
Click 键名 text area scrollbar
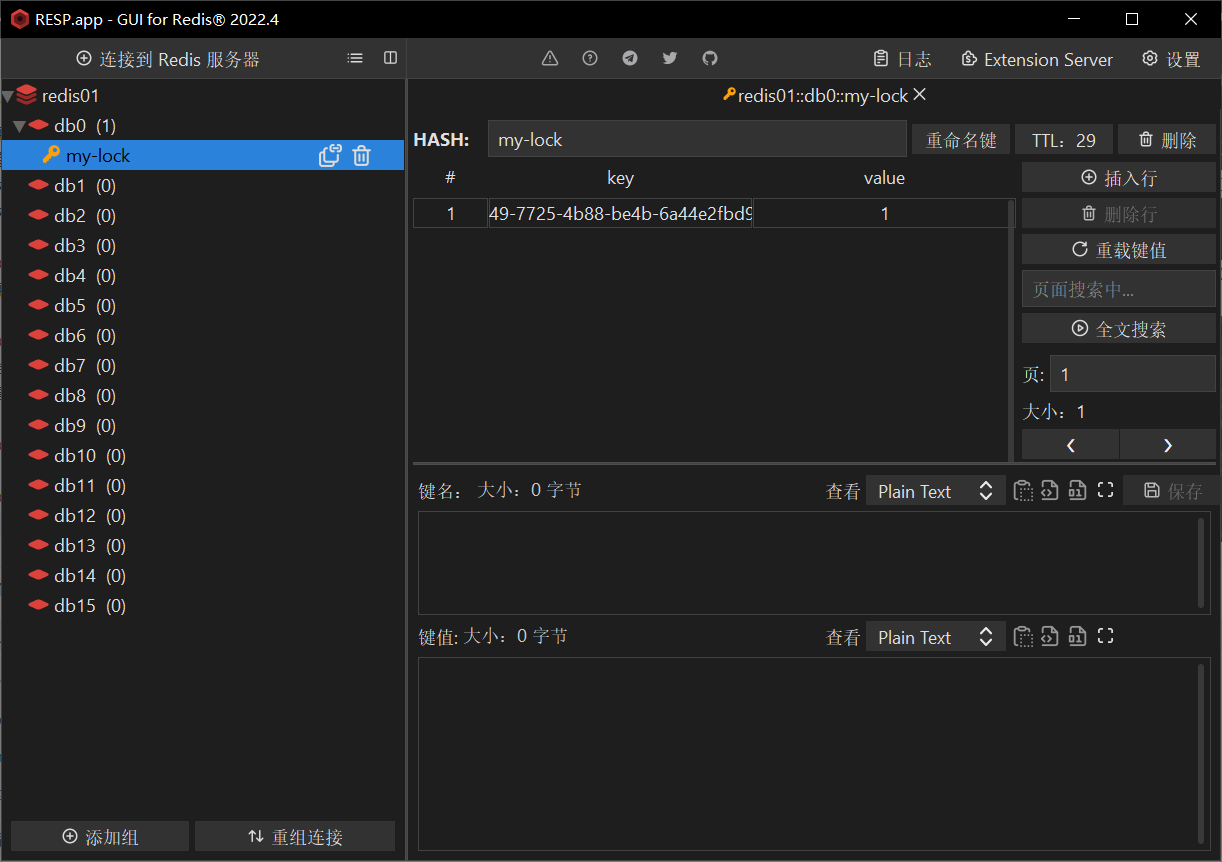tap(1202, 563)
